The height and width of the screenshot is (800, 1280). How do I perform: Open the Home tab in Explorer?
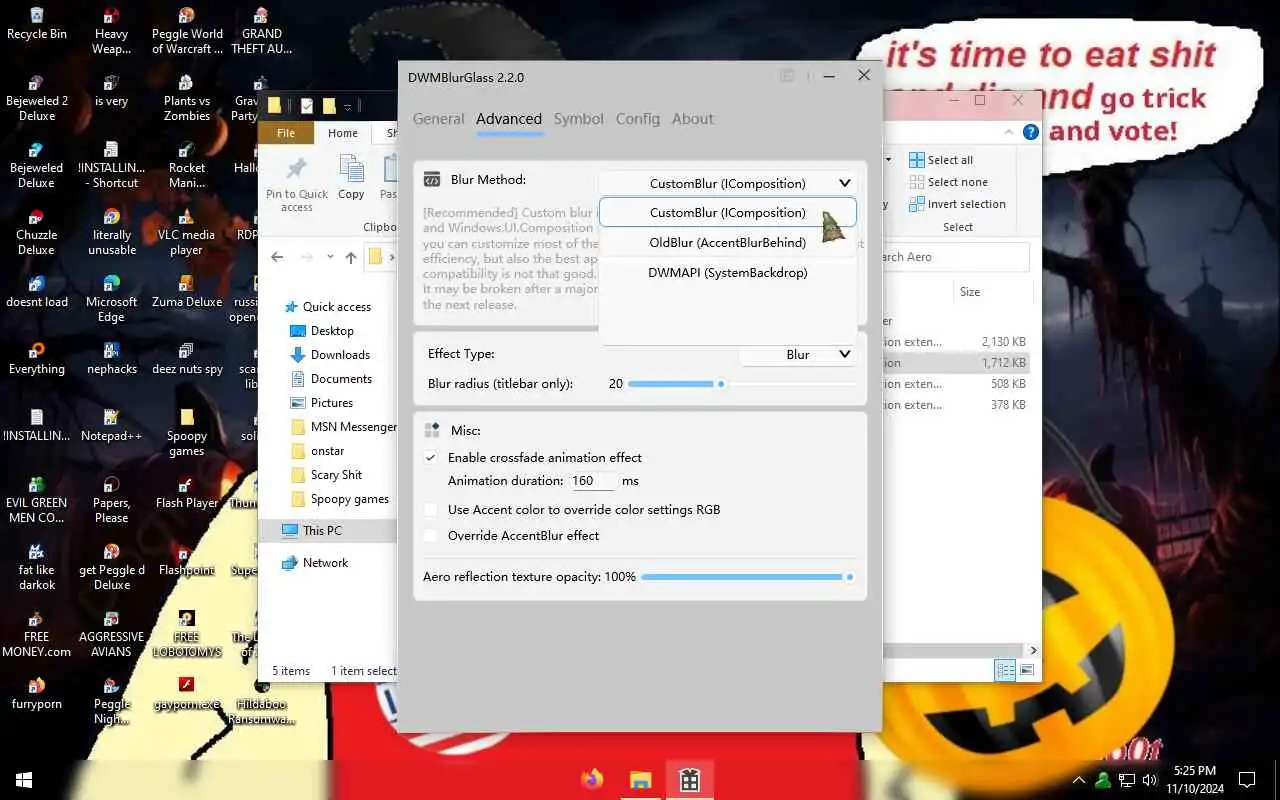(343, 133)
